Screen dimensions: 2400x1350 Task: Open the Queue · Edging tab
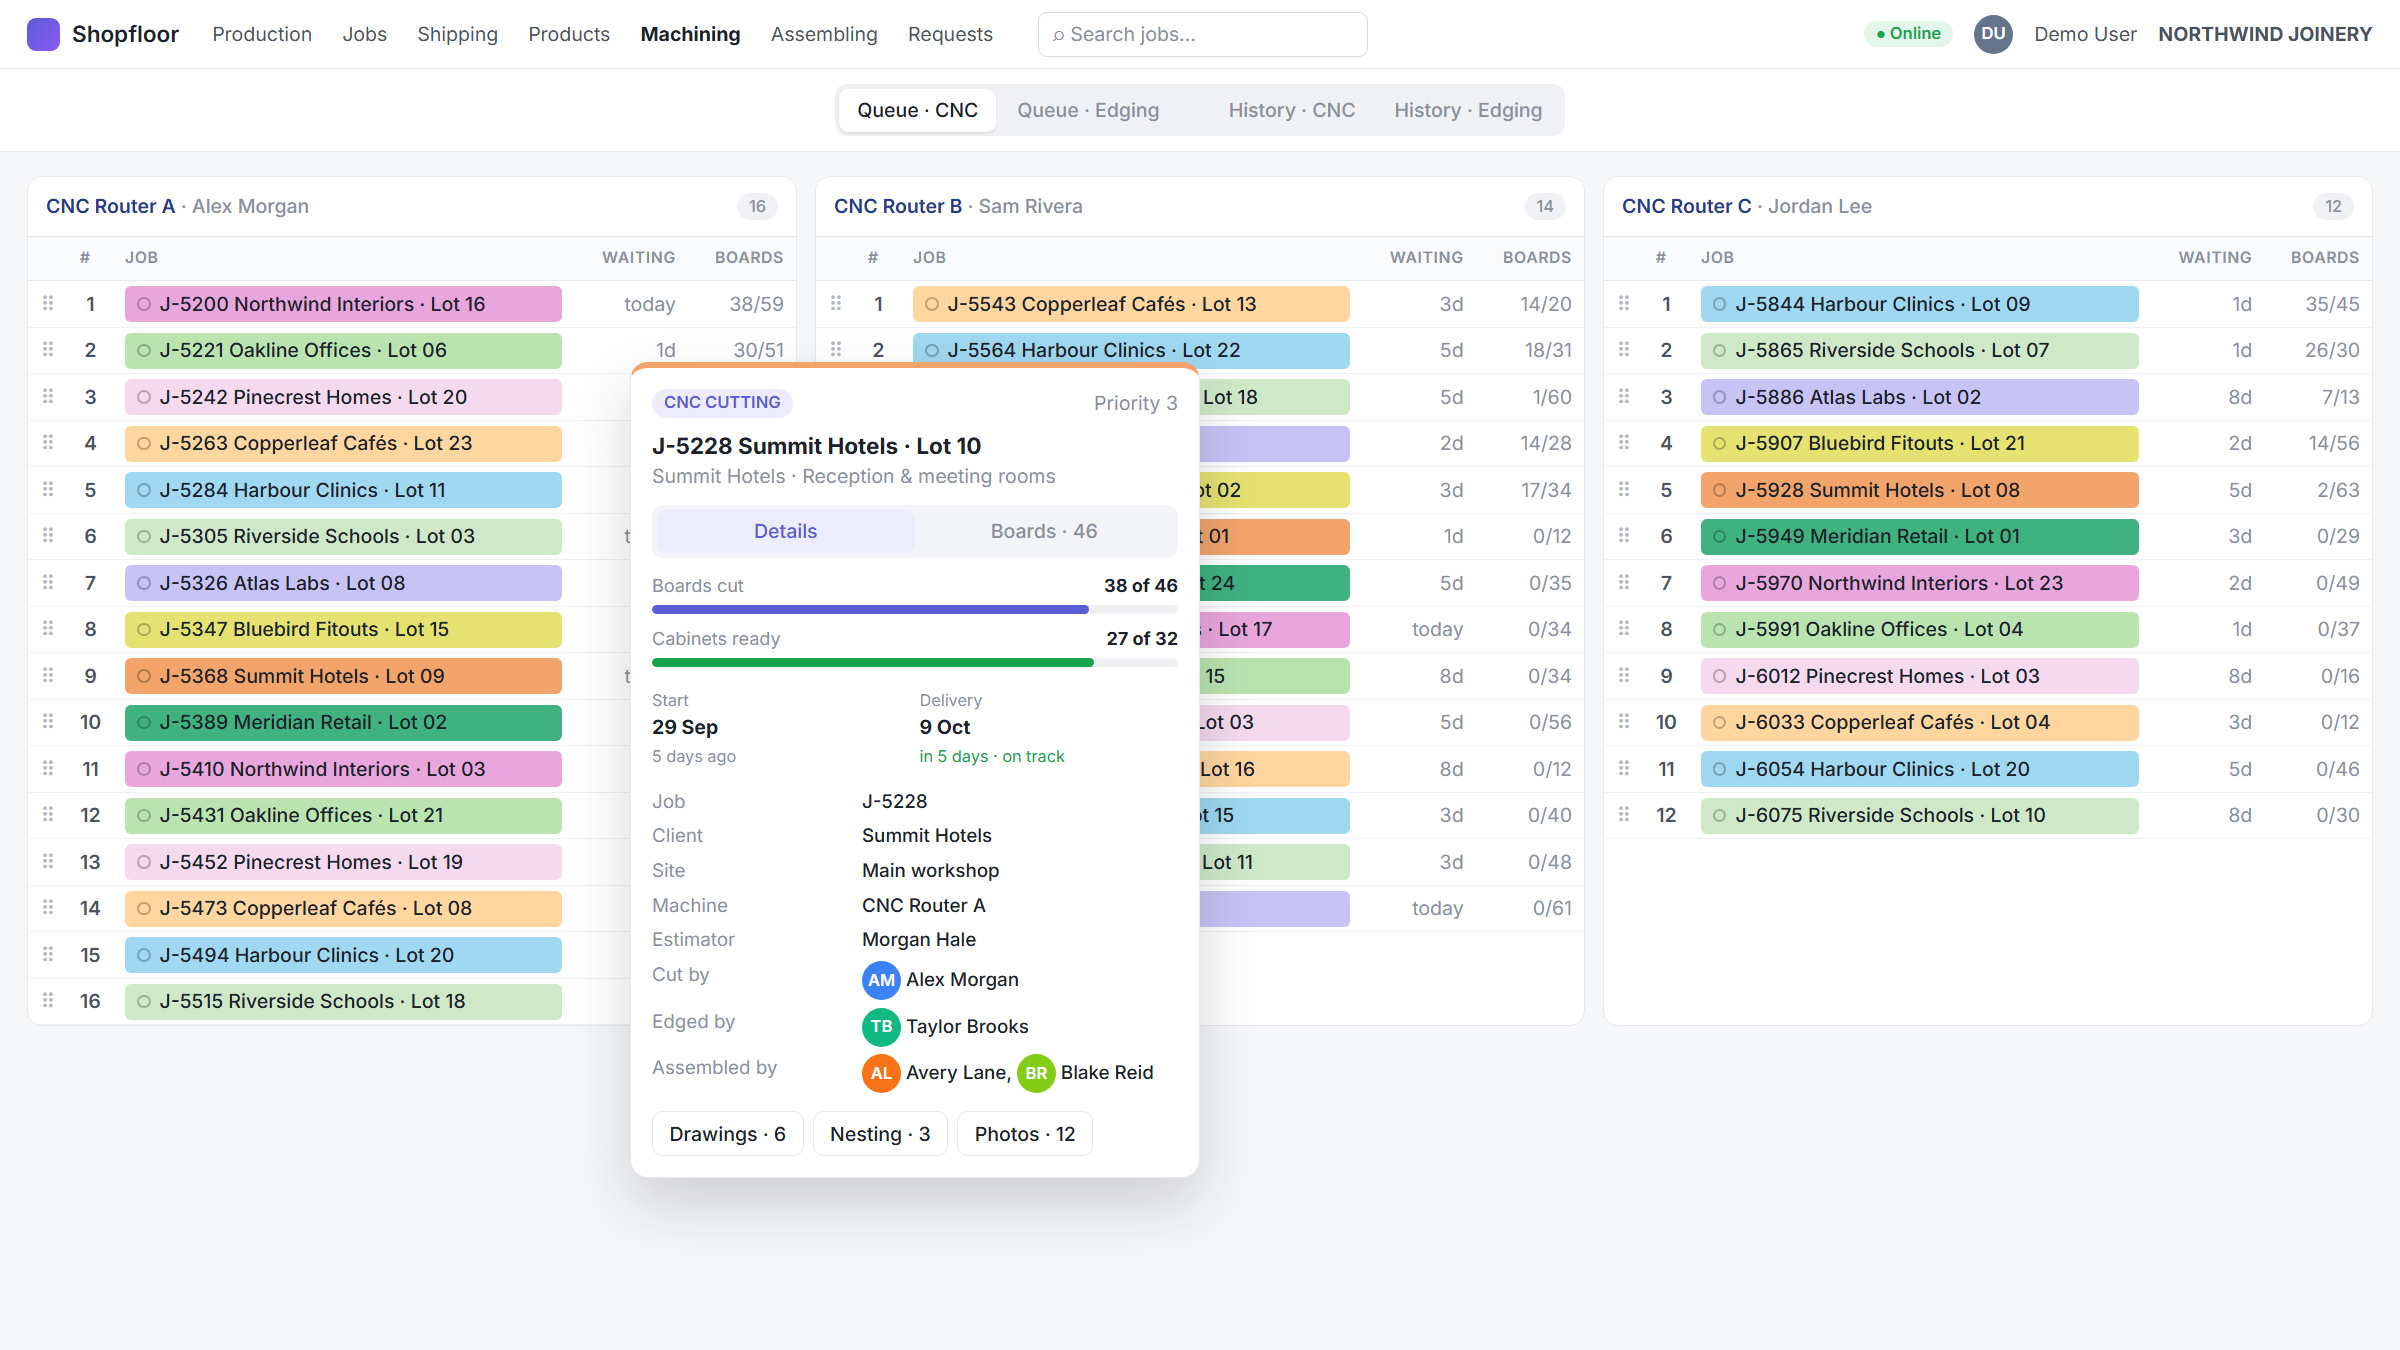[x=1088, y=110]
